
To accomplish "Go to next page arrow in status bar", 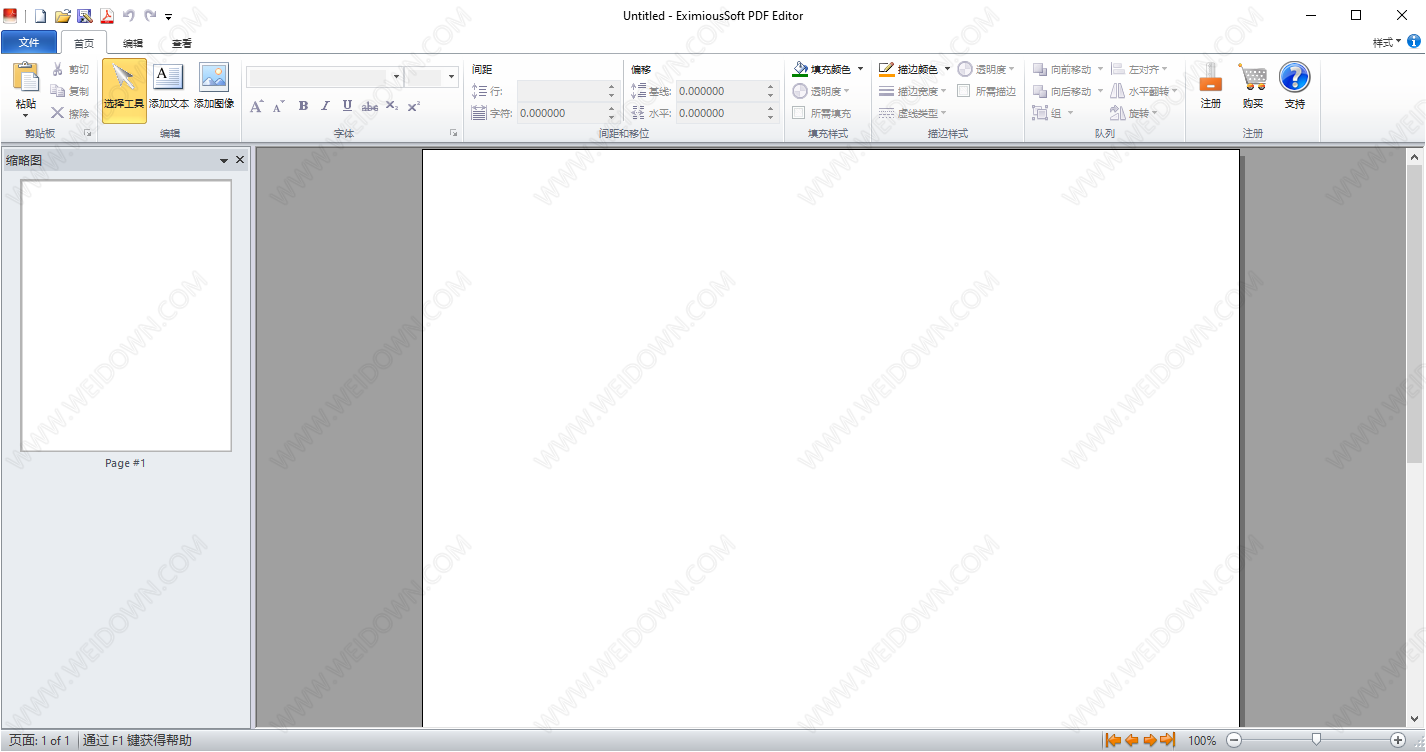I will (1150, 740).
